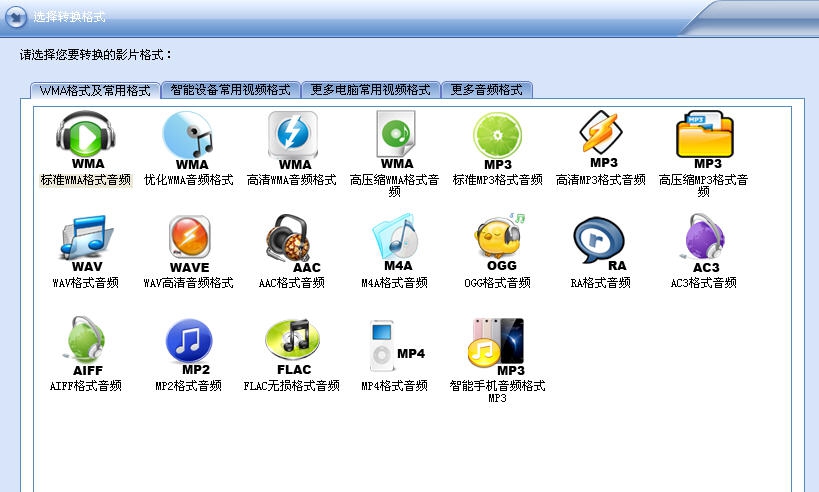Viewport: 819px width, 492px height.
Task: Select the MP4 iPod icon
Action: pyautogui.click(x=397, y=346)
